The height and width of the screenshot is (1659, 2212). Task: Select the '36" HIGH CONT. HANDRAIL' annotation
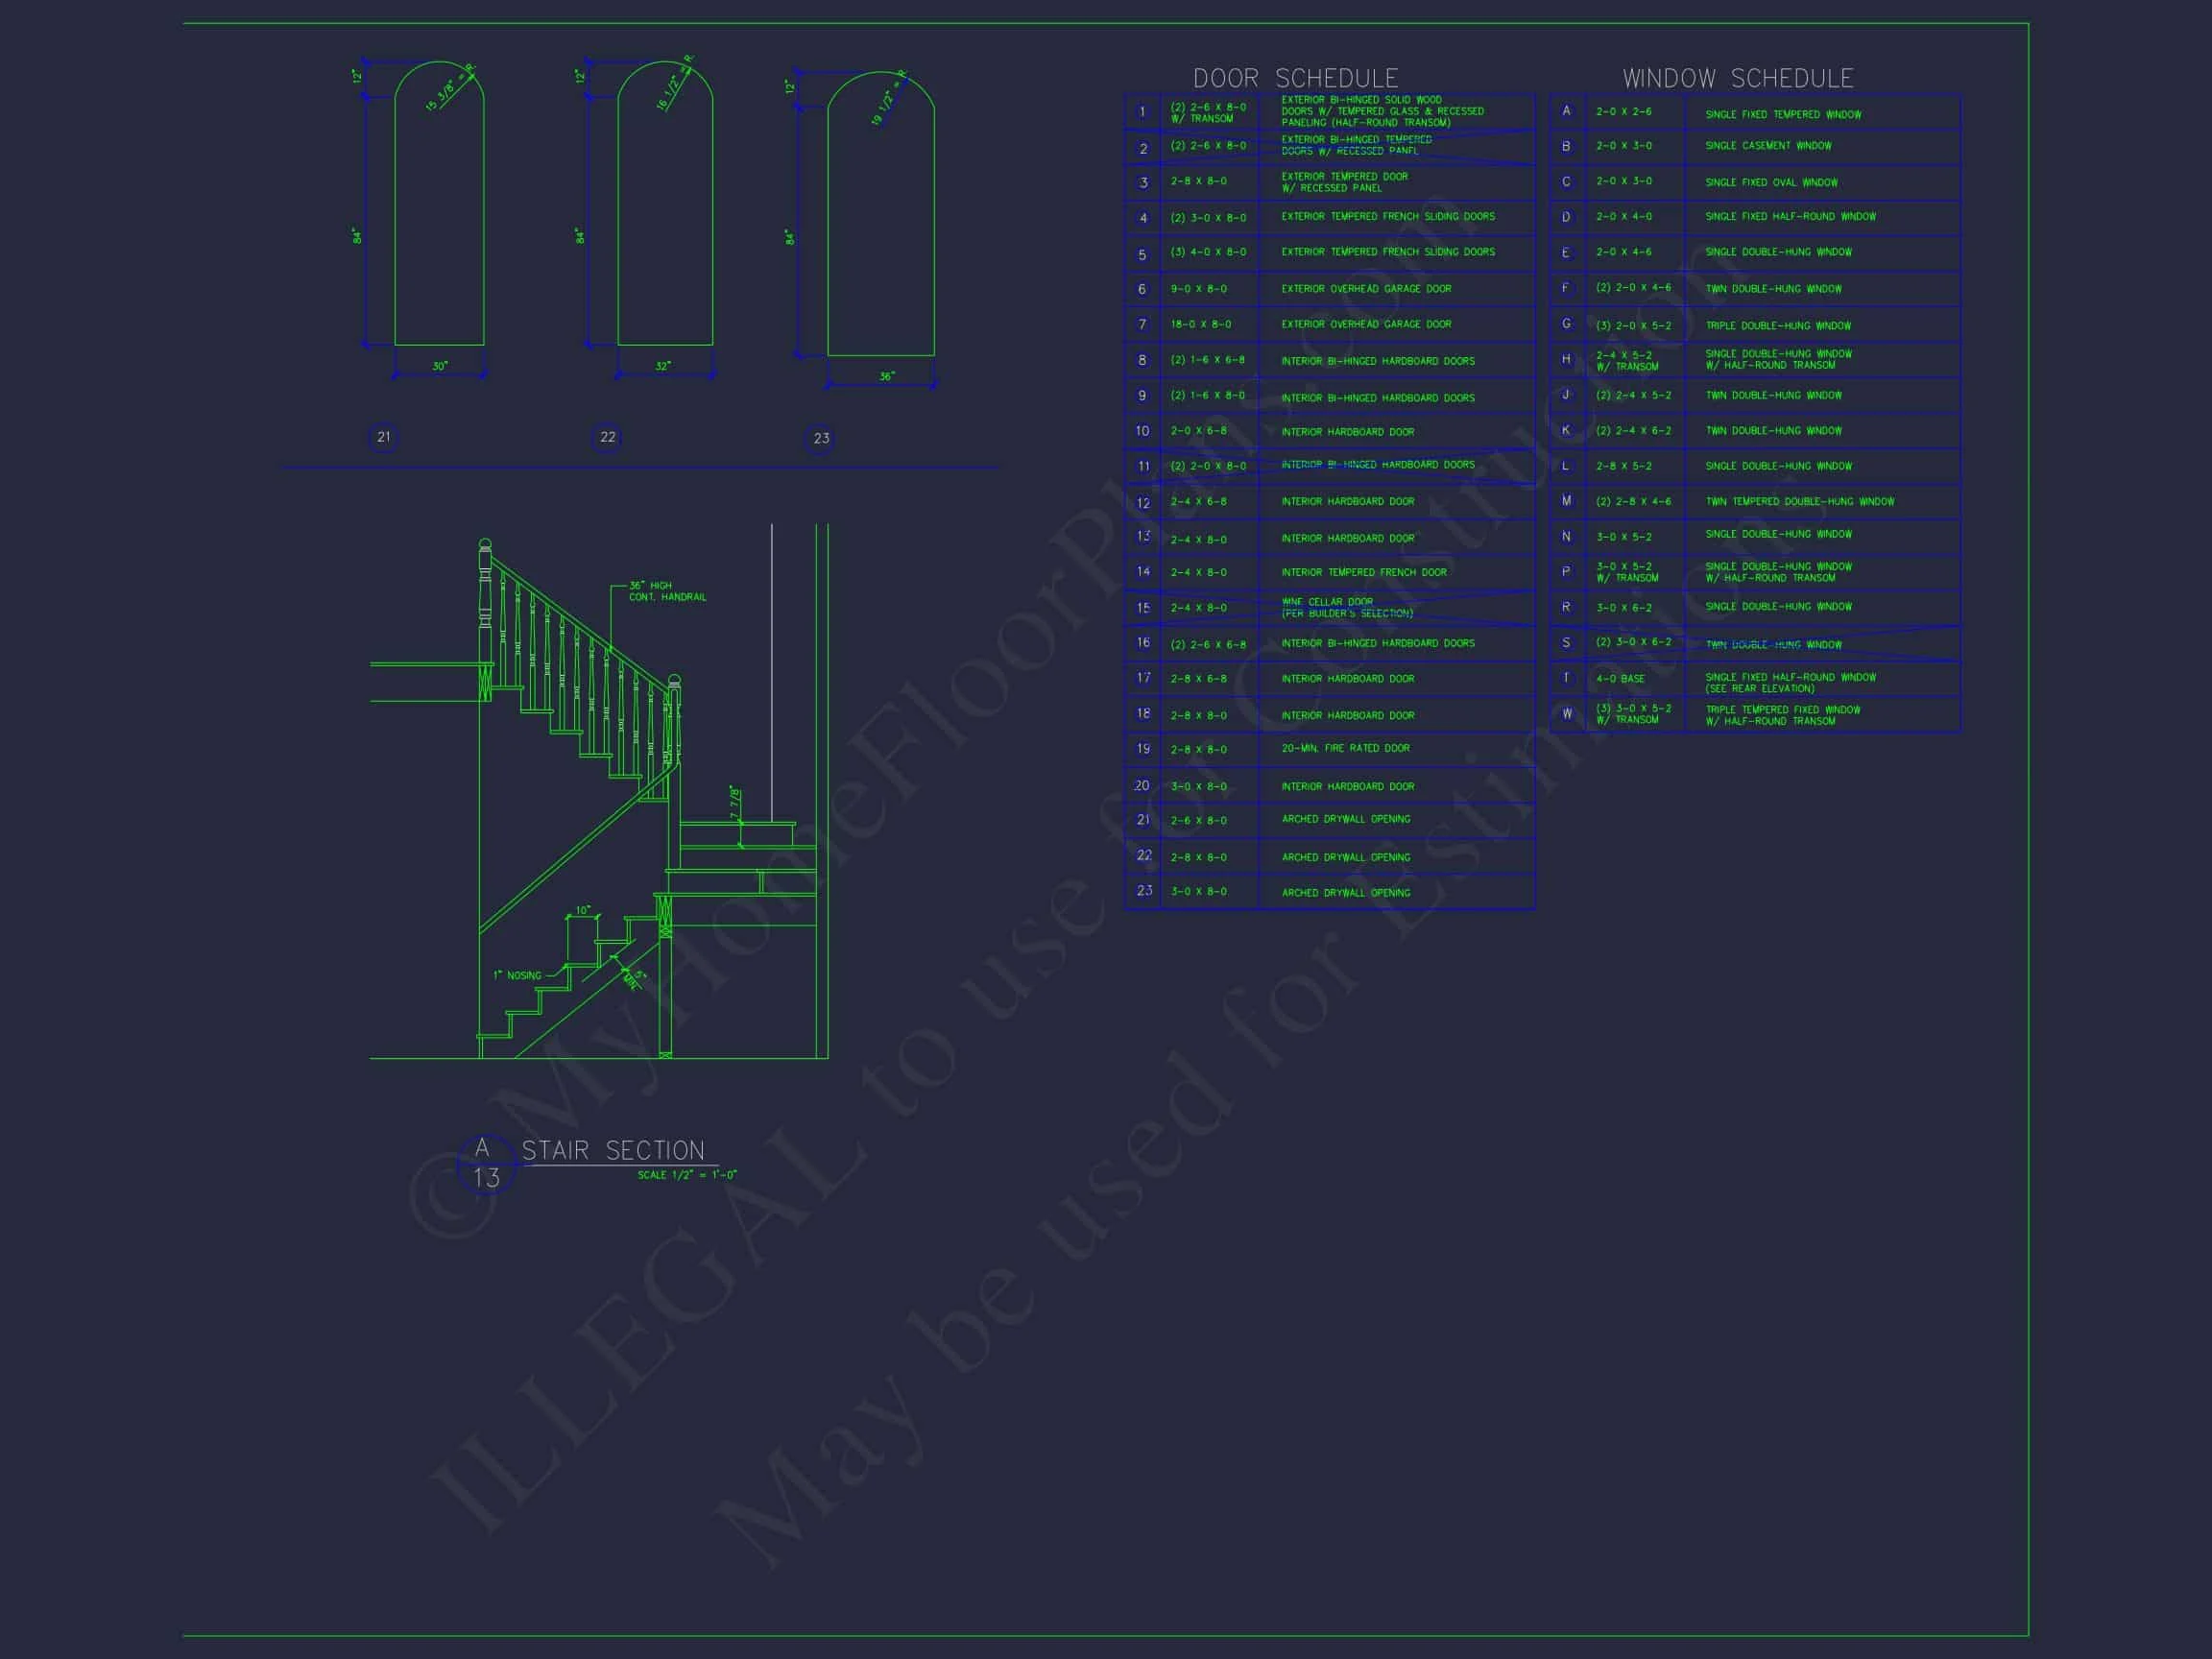(x=667, y=591)
